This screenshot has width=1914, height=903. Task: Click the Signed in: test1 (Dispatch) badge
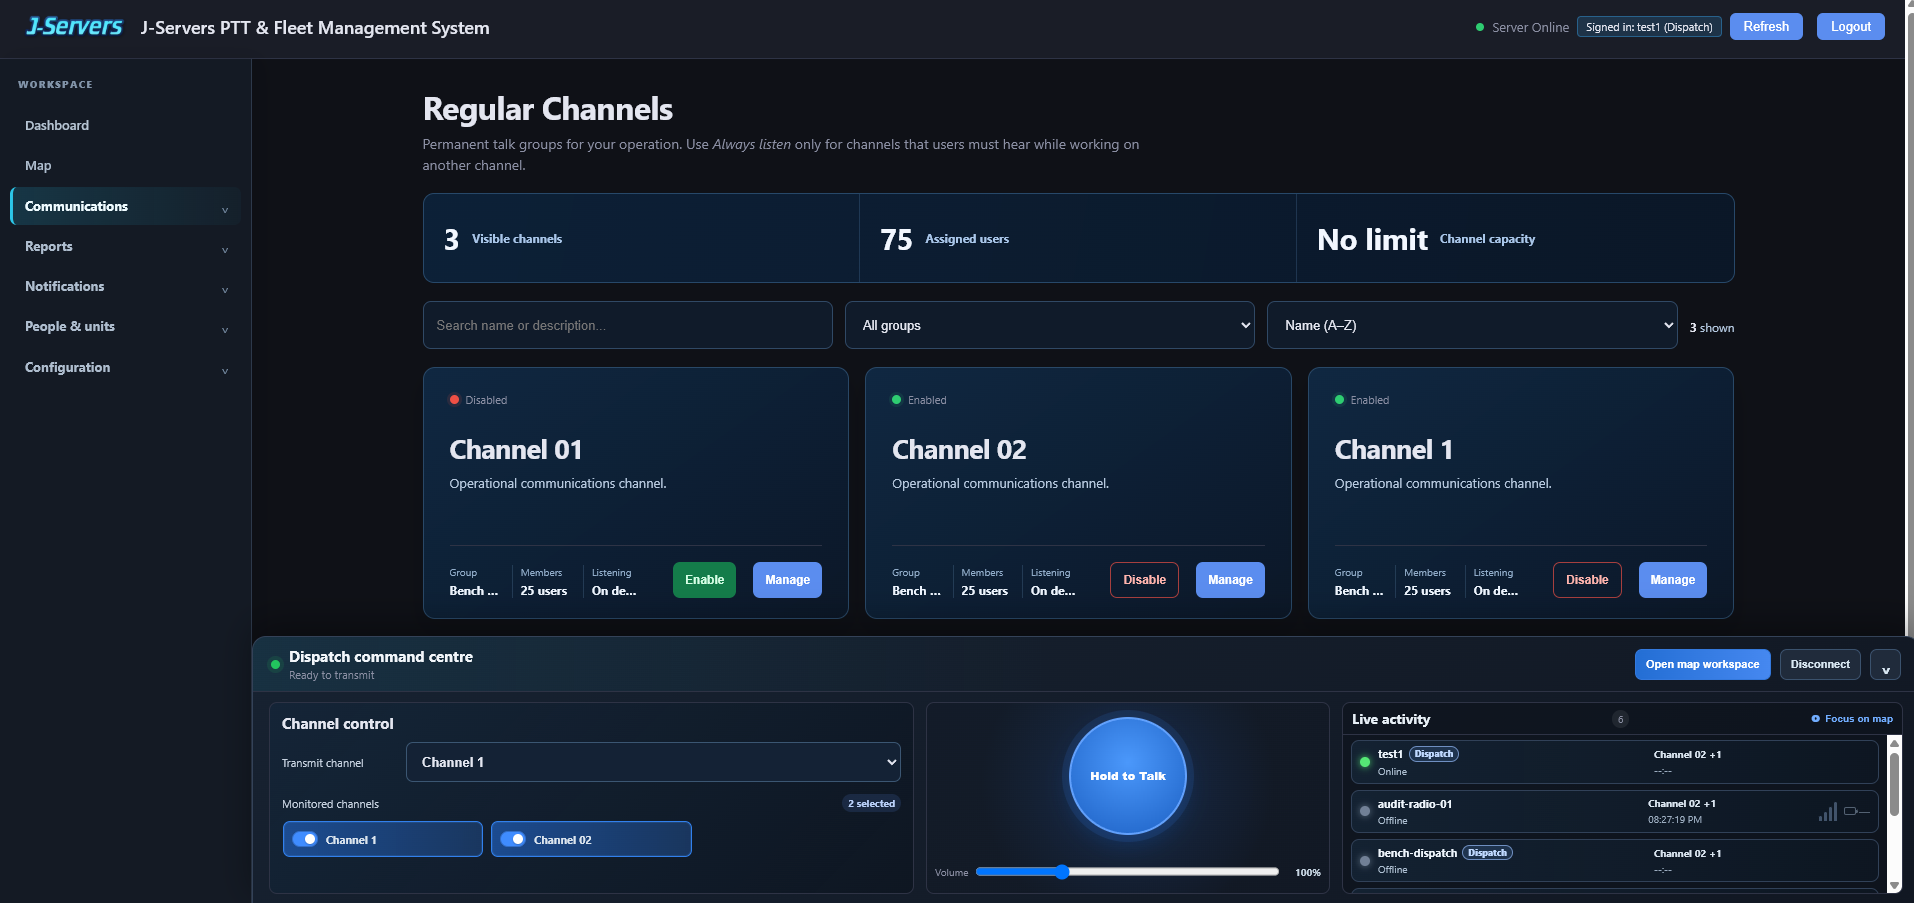pyautogui.click(x=1649, y=27)
